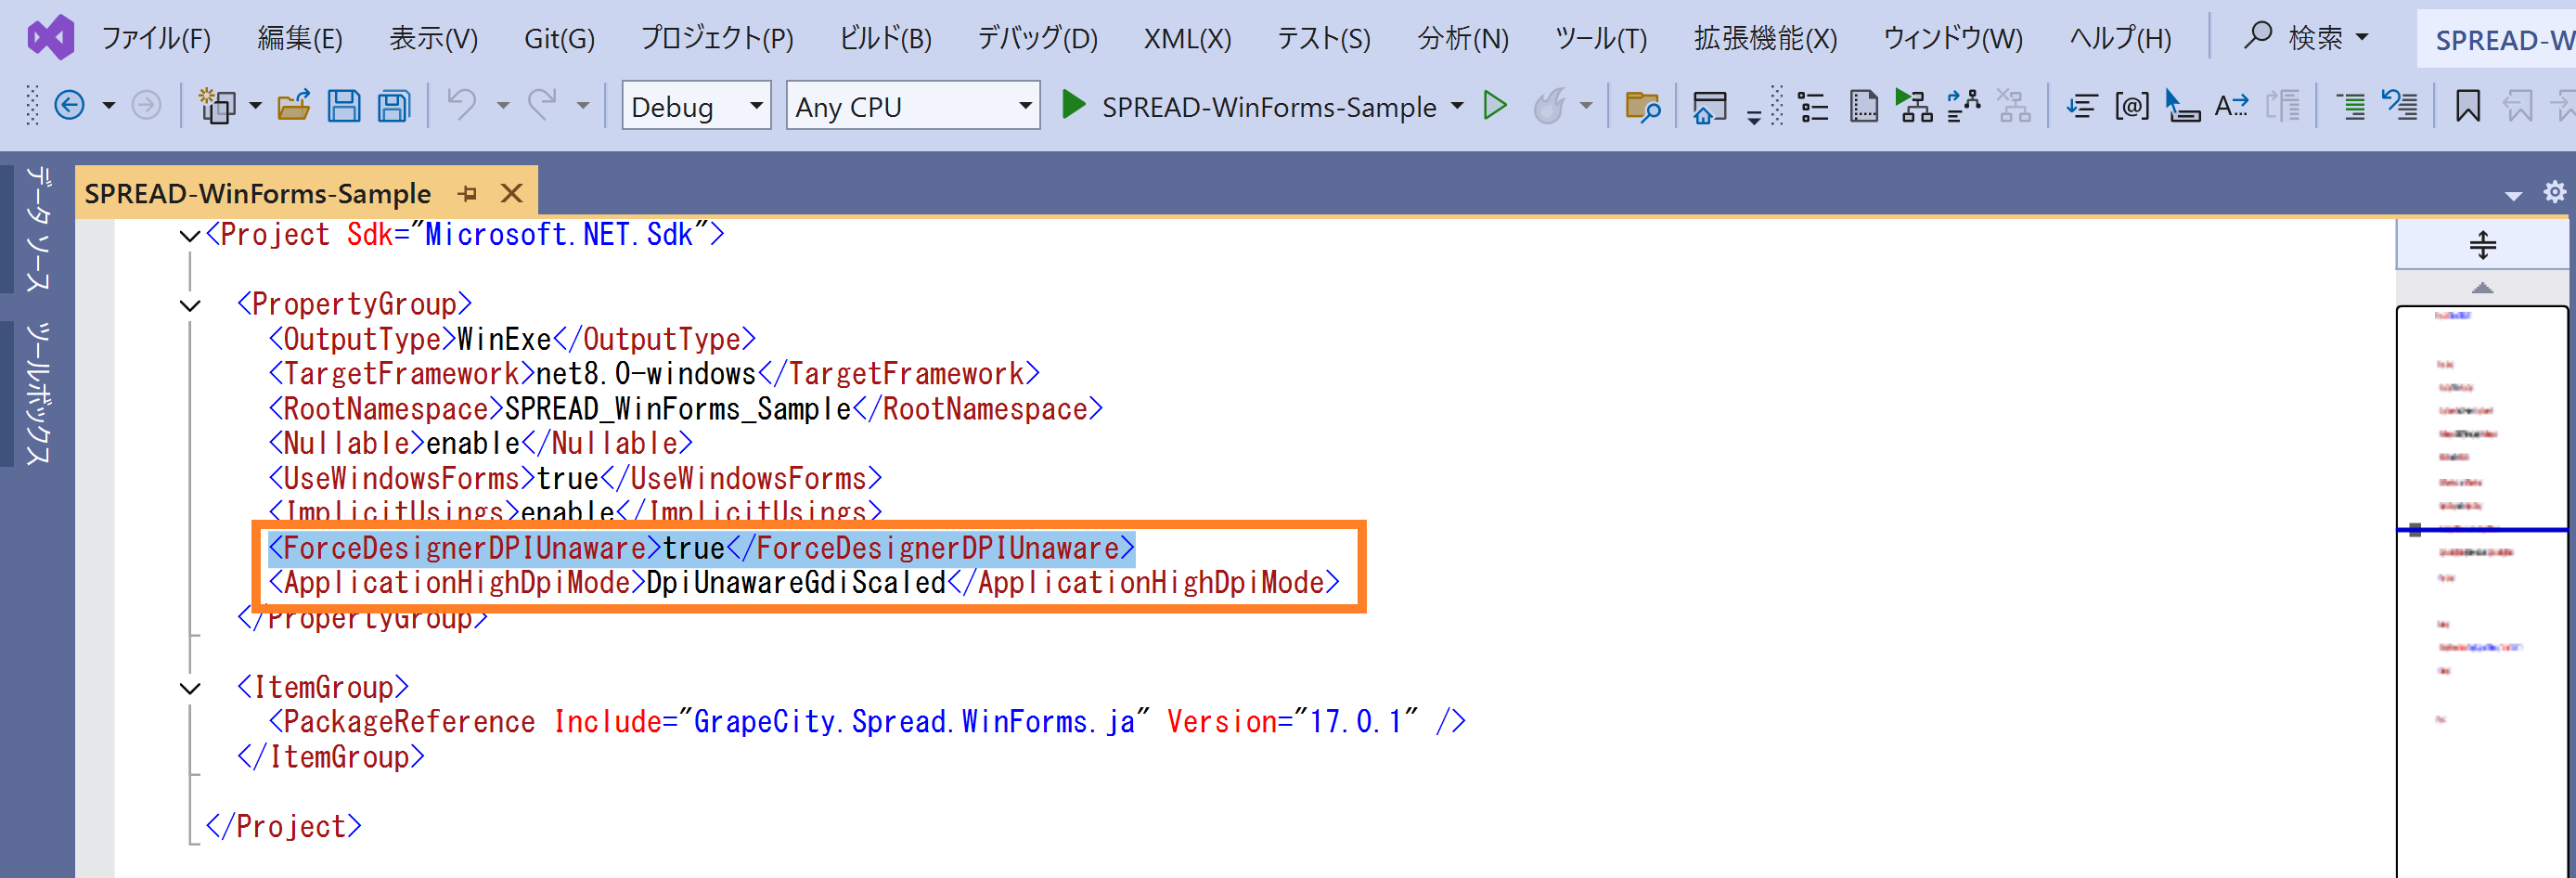
Task: Open the 検索 search dropdown
Action: click(2306, 38)
